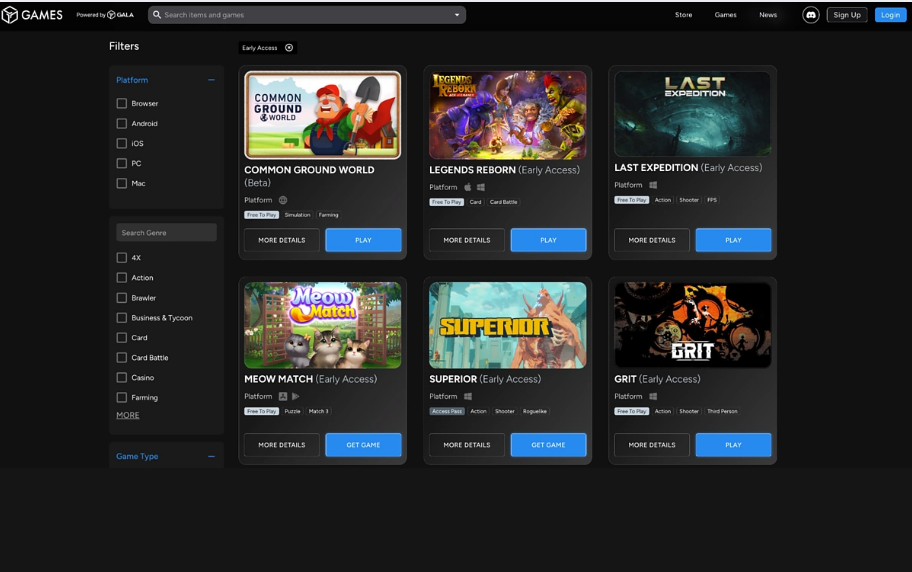Click the Gala Games cube logo
Screen dimensions: 912x572
tap(10, 15)
